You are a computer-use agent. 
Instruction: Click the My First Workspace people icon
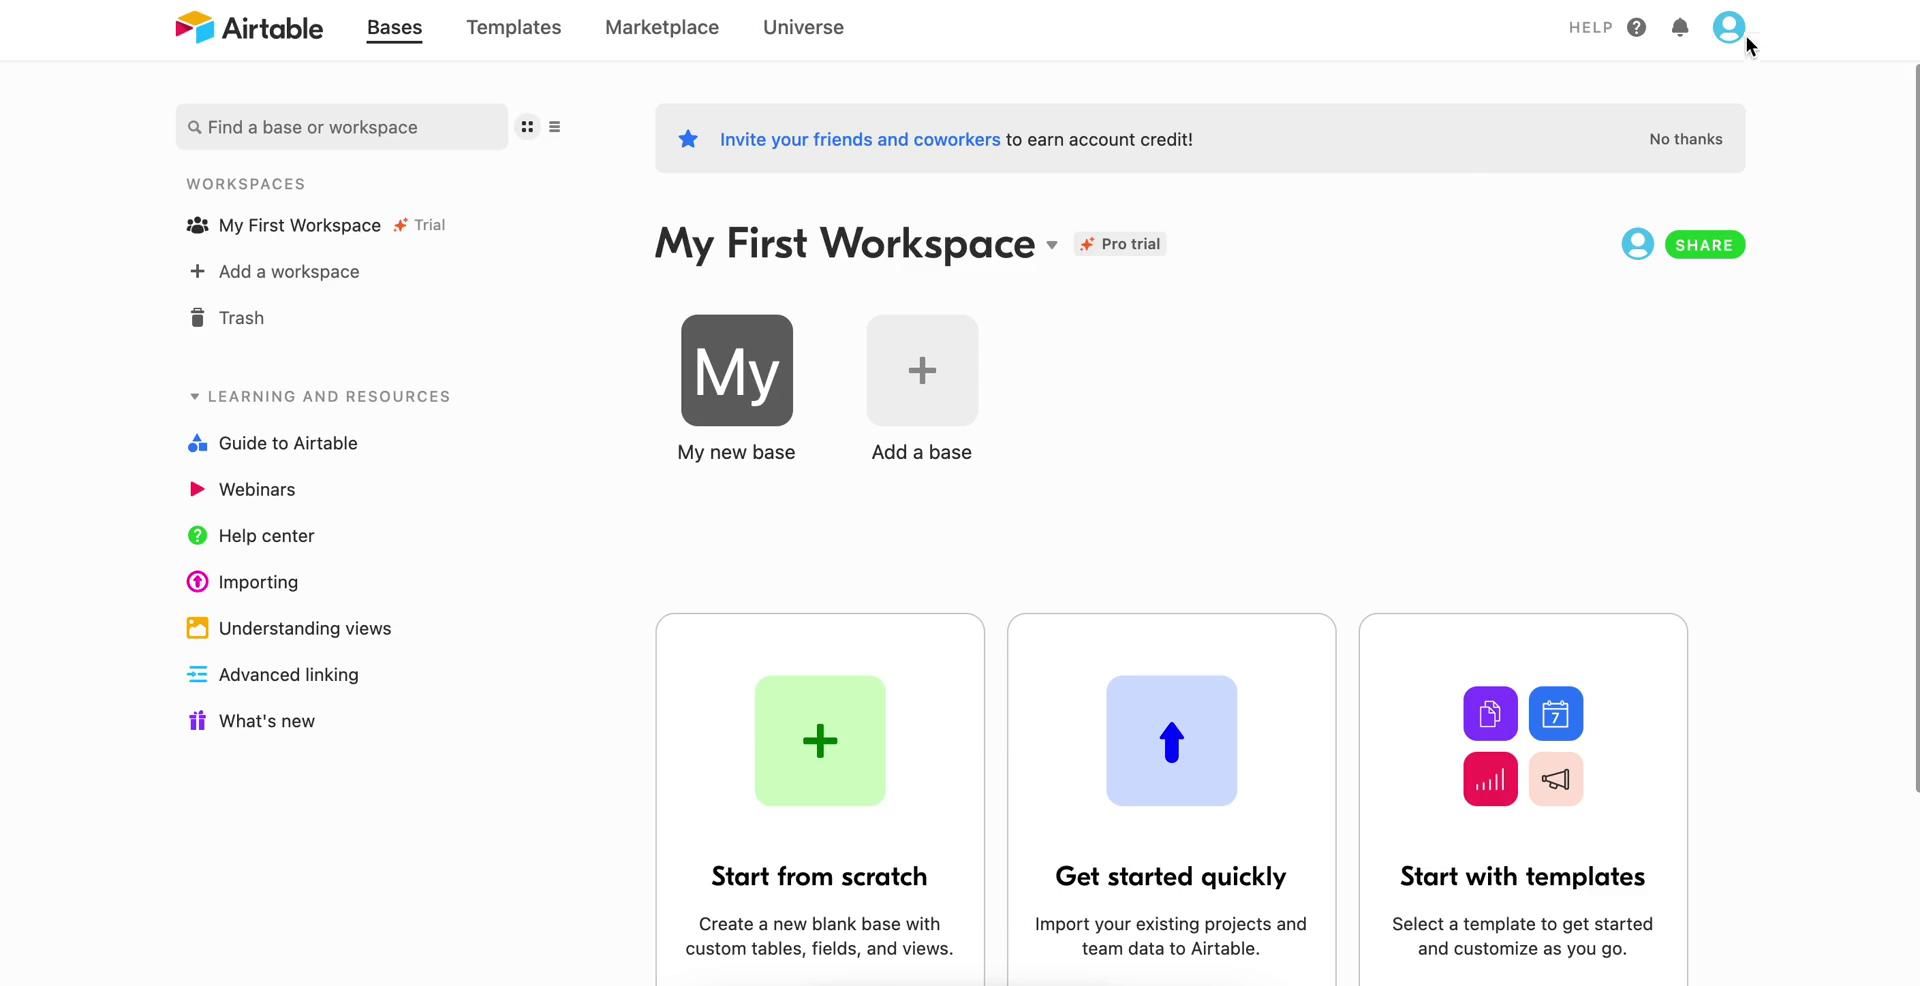click(x=197, y=225)
